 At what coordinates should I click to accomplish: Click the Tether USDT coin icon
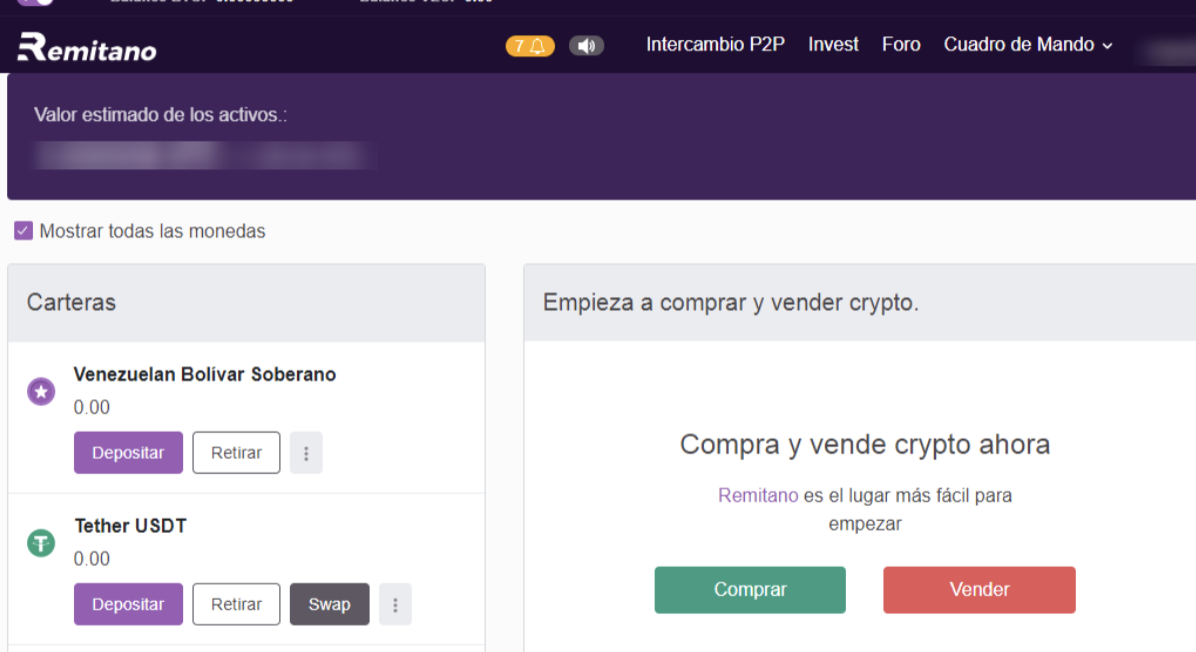[41, 543]
